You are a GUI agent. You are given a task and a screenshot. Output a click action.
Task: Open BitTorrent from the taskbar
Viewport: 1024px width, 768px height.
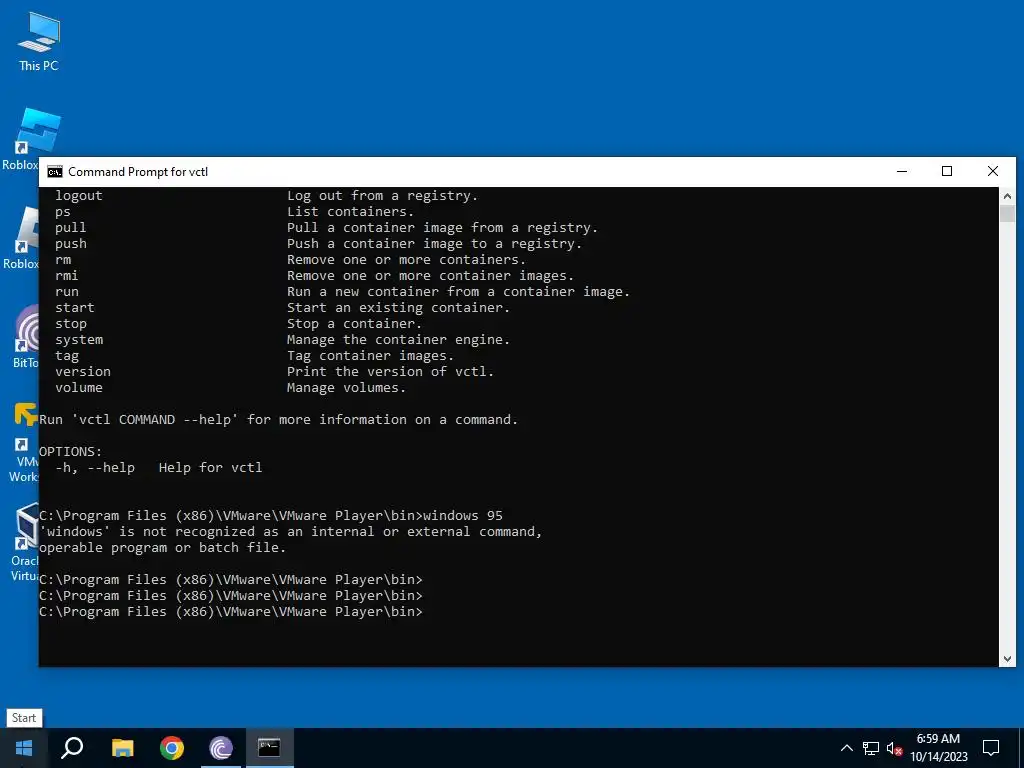pos(221,748)
